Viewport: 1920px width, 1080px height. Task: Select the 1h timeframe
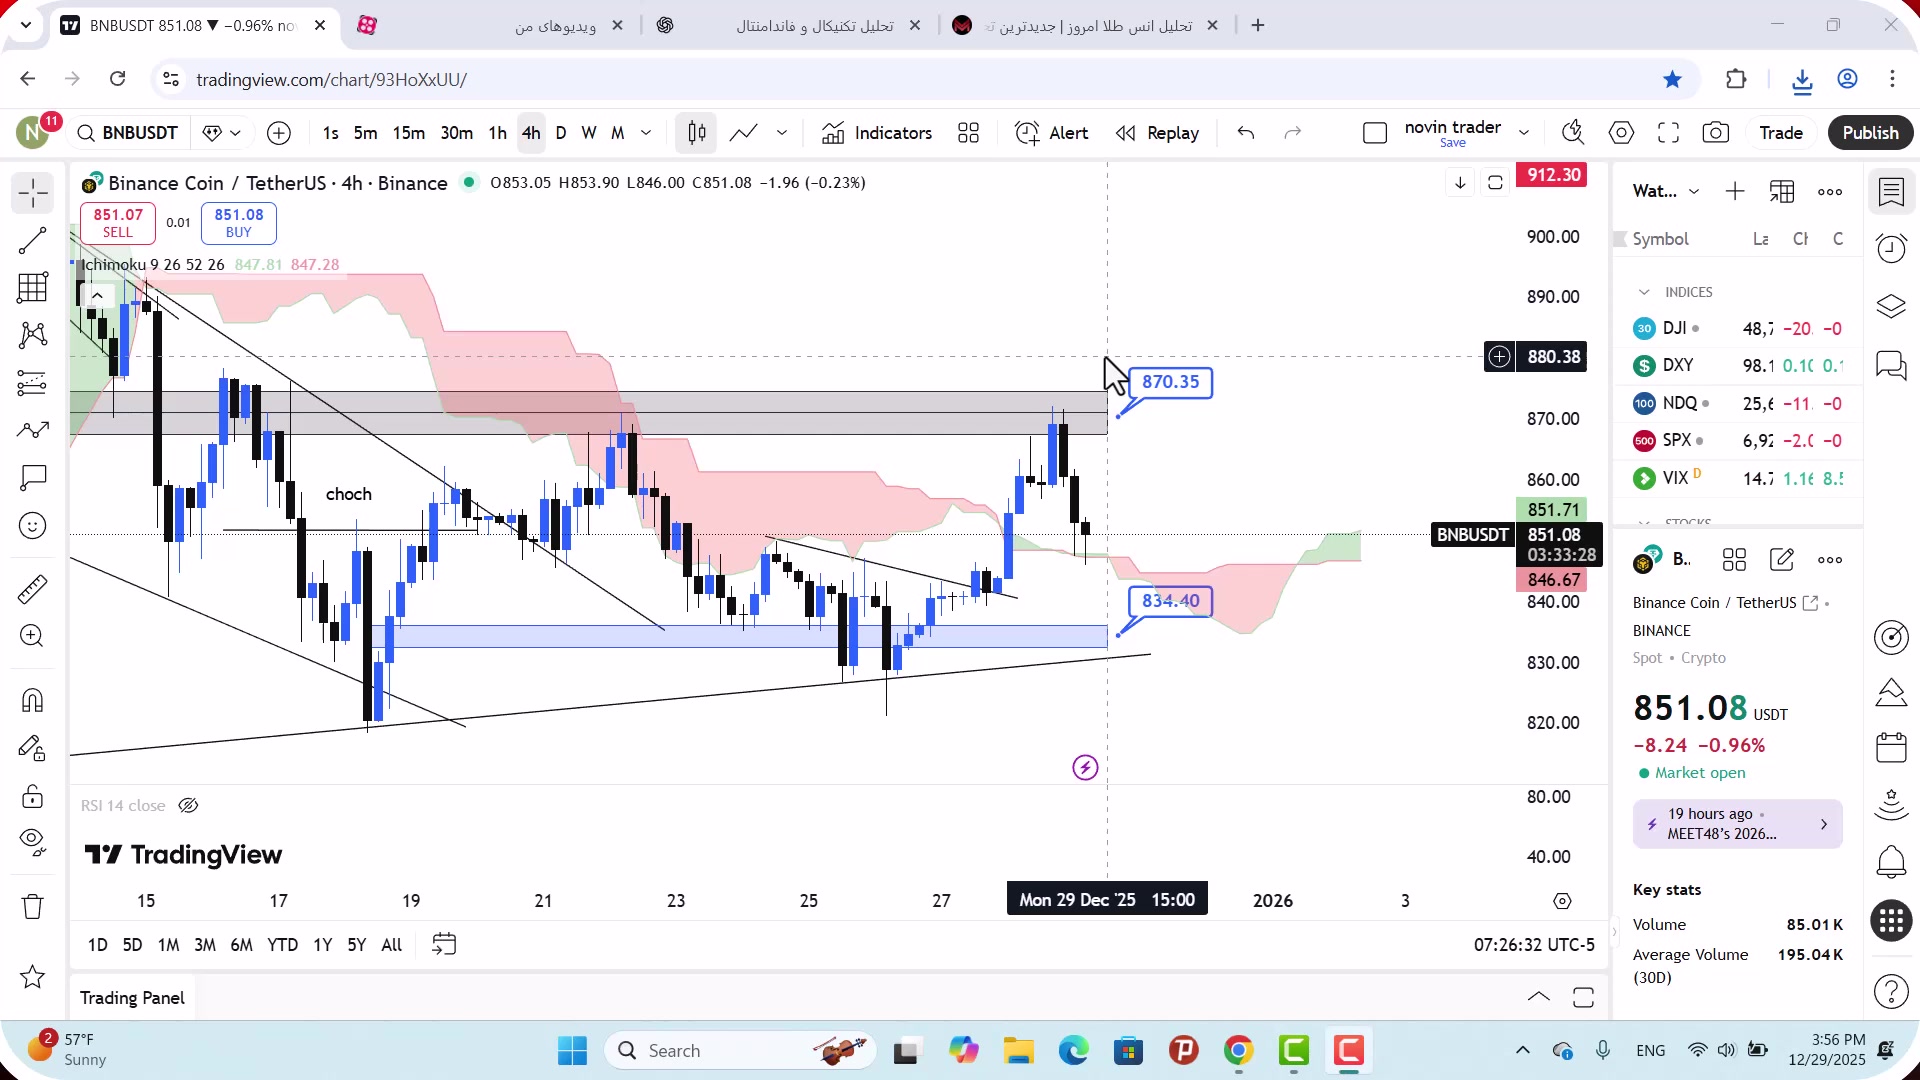pos(497,133)
